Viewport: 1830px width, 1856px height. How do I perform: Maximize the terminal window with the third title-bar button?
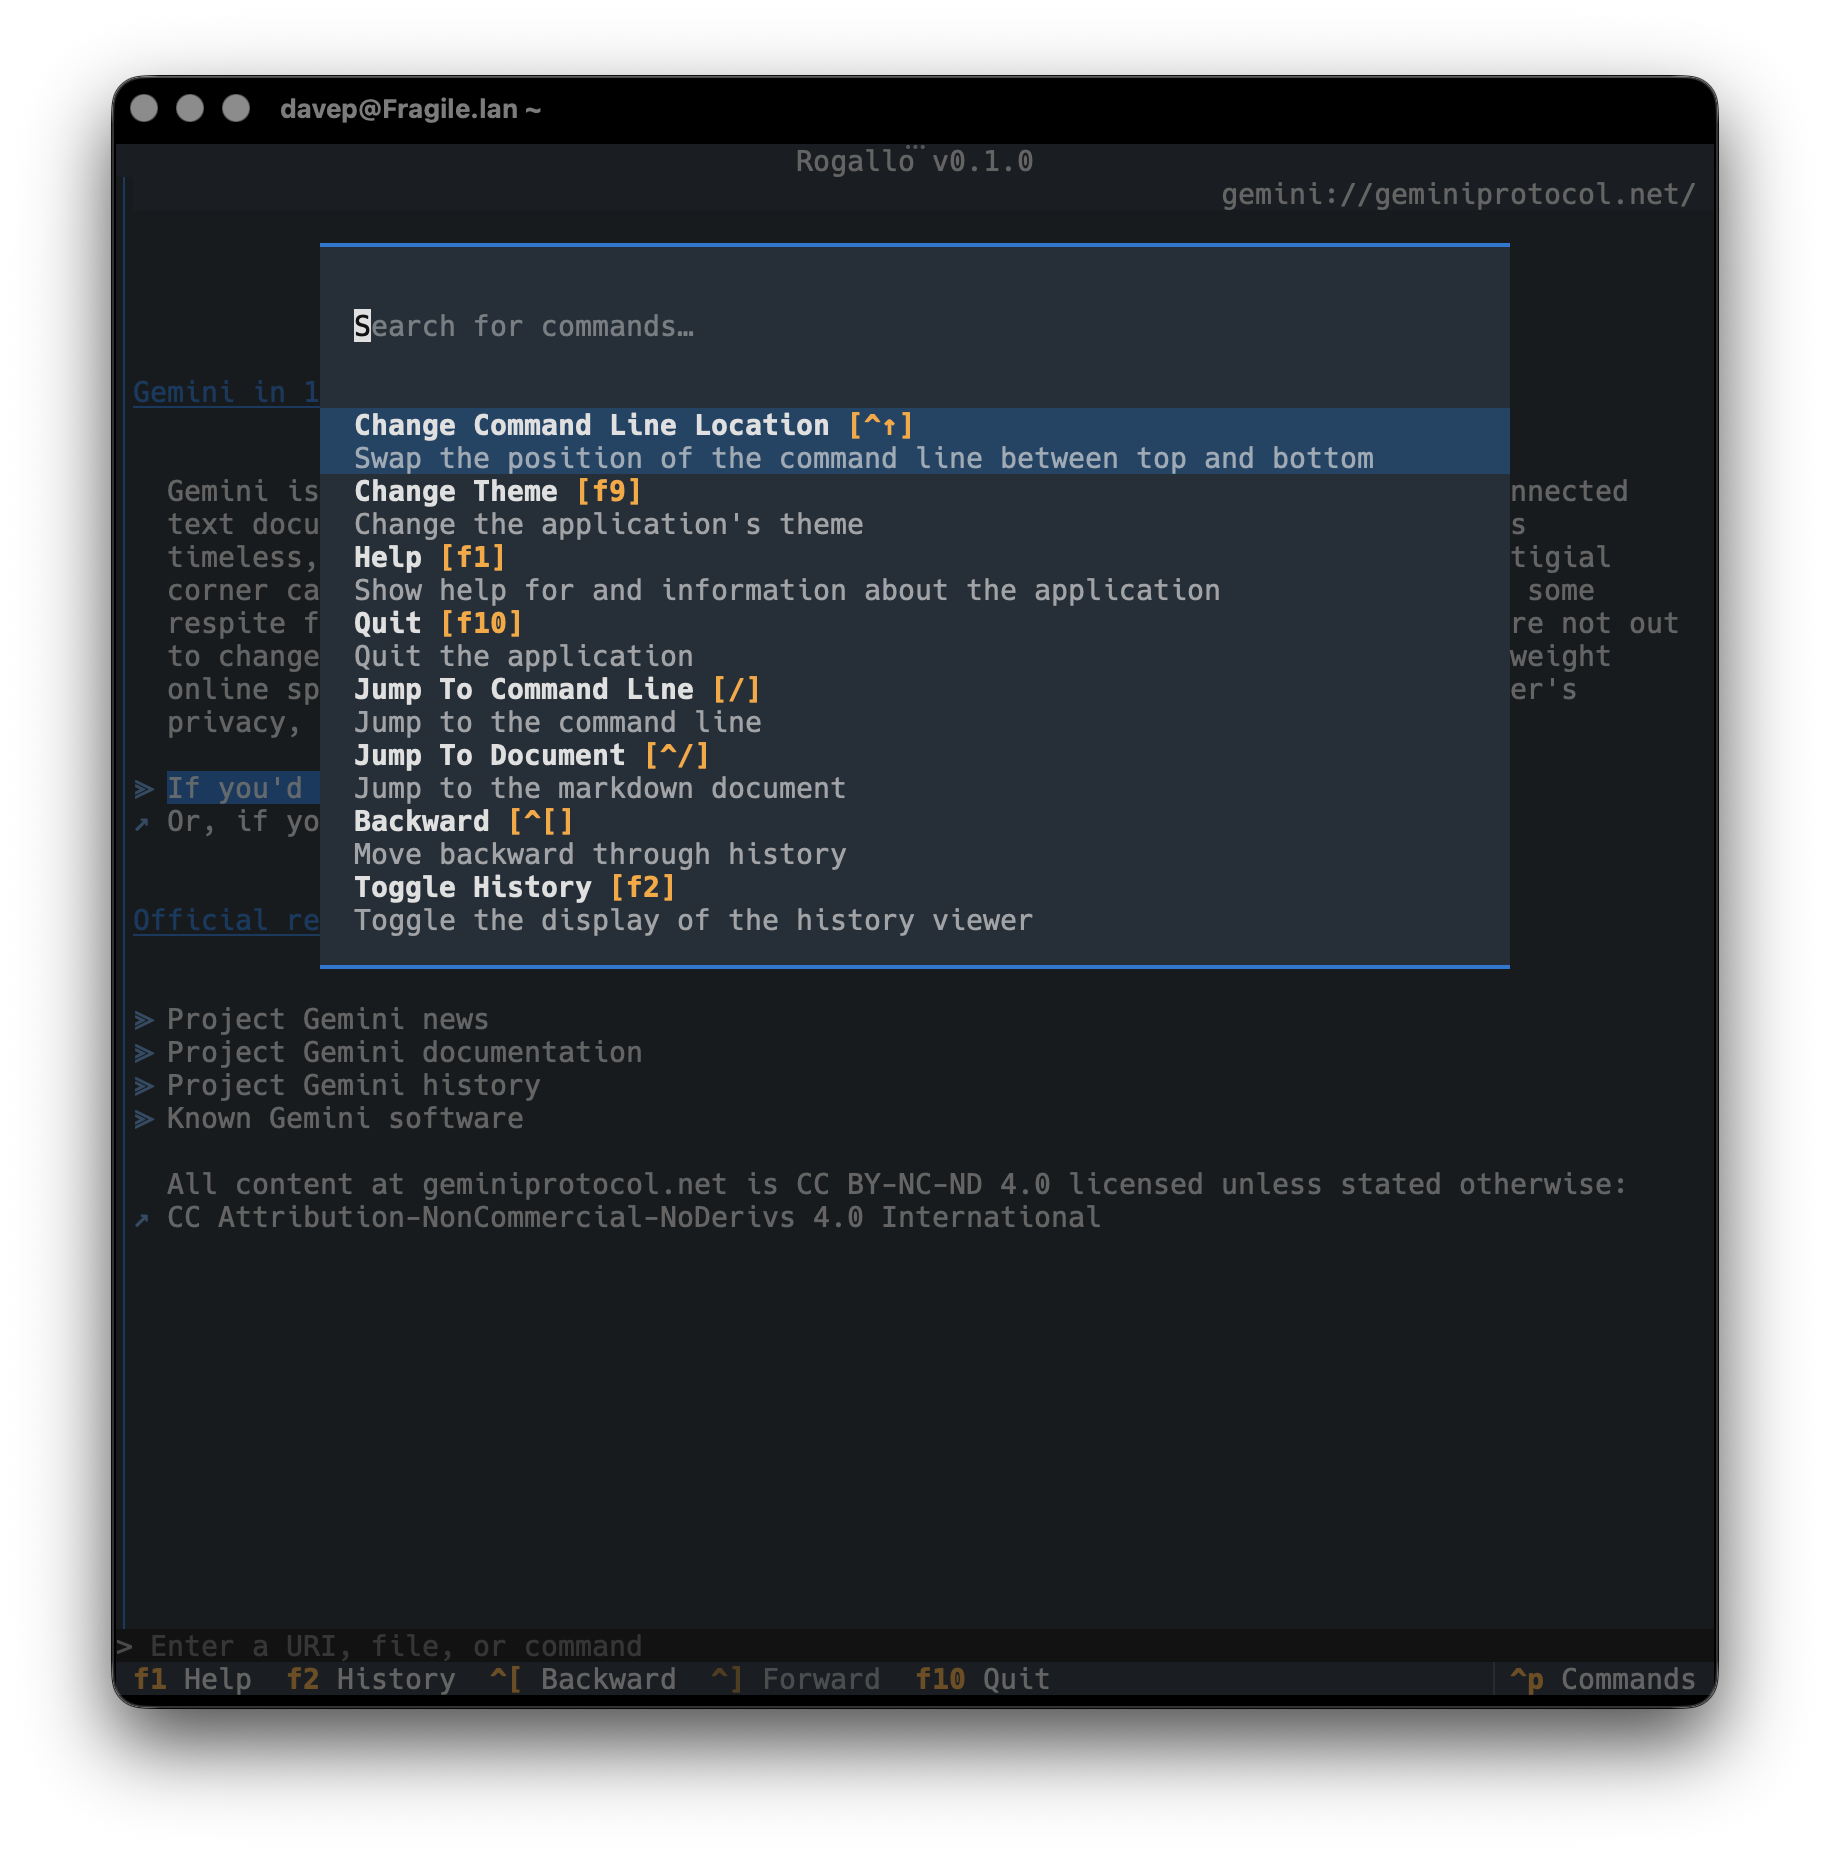point(236,108)
